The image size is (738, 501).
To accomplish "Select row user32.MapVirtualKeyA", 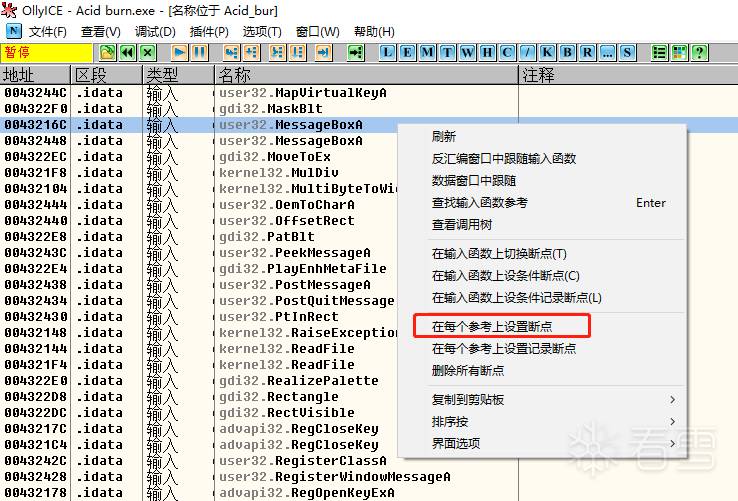I will coord(369,93).
